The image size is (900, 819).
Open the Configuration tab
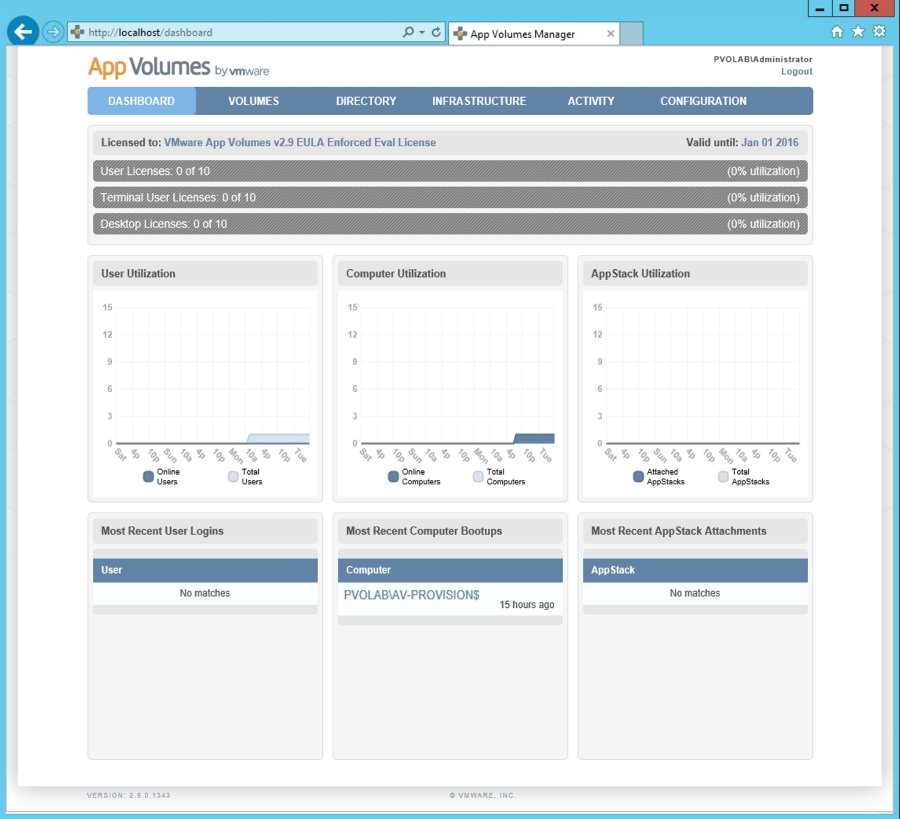[703, 101]
